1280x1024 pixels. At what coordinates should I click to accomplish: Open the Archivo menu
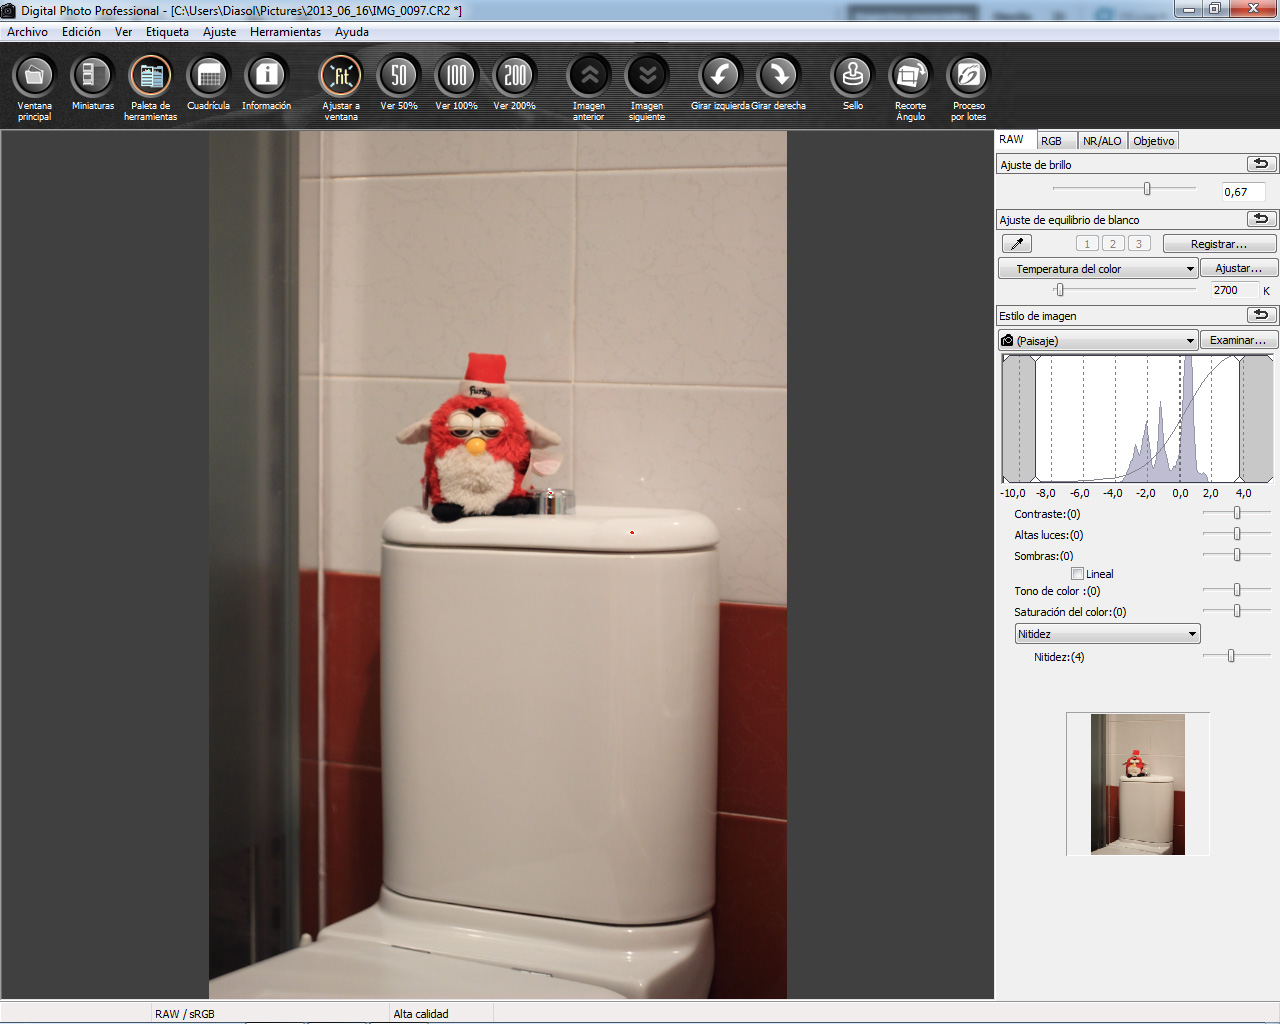27,32
